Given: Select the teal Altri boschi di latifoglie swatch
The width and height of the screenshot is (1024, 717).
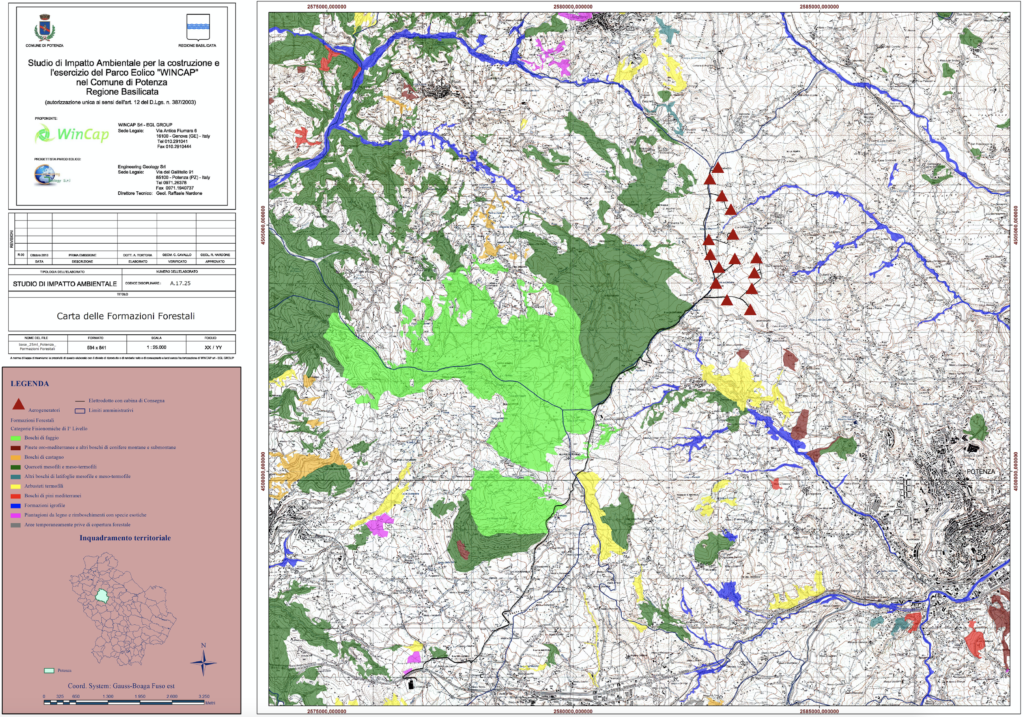Looking at the screenshot, I should [x=15, y=477].
